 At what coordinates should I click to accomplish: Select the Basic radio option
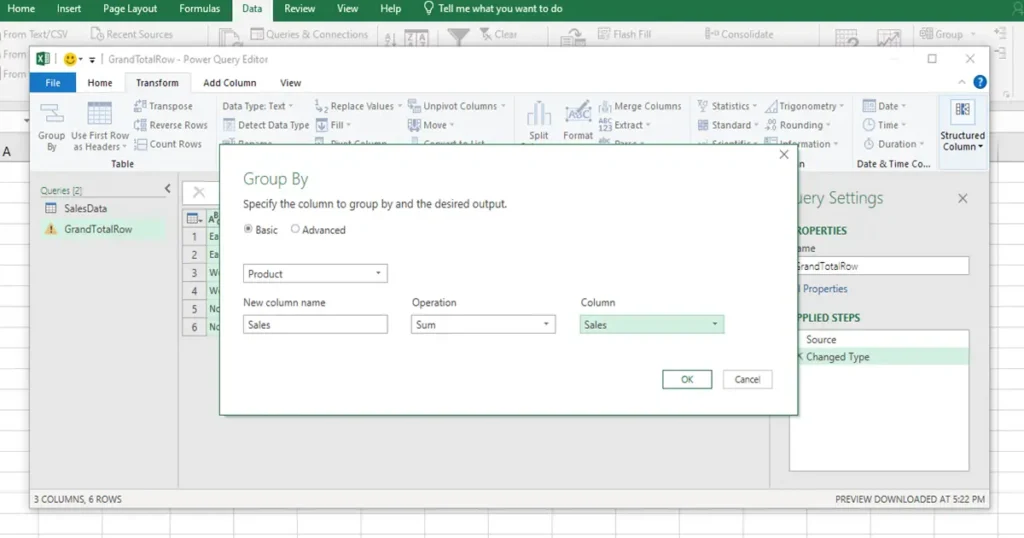tap(248, 229)
